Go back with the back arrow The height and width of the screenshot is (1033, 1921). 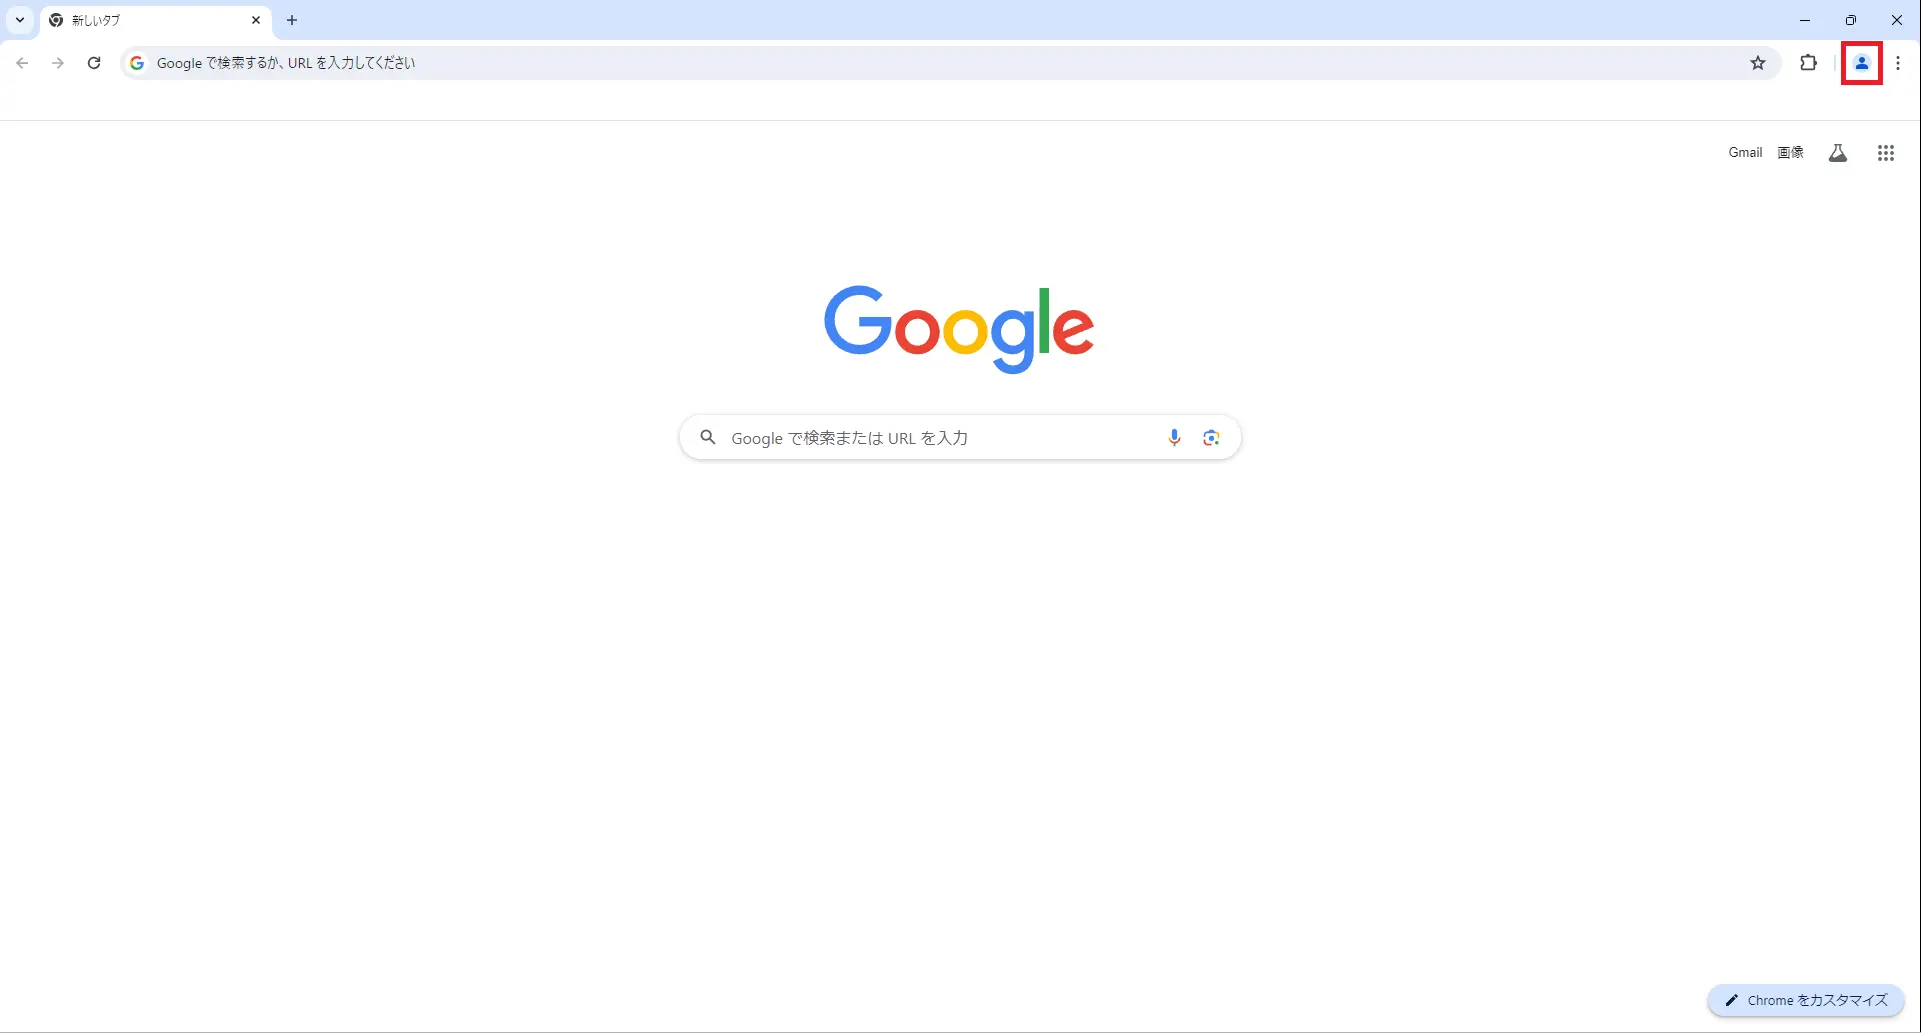(x=22, y=63)
